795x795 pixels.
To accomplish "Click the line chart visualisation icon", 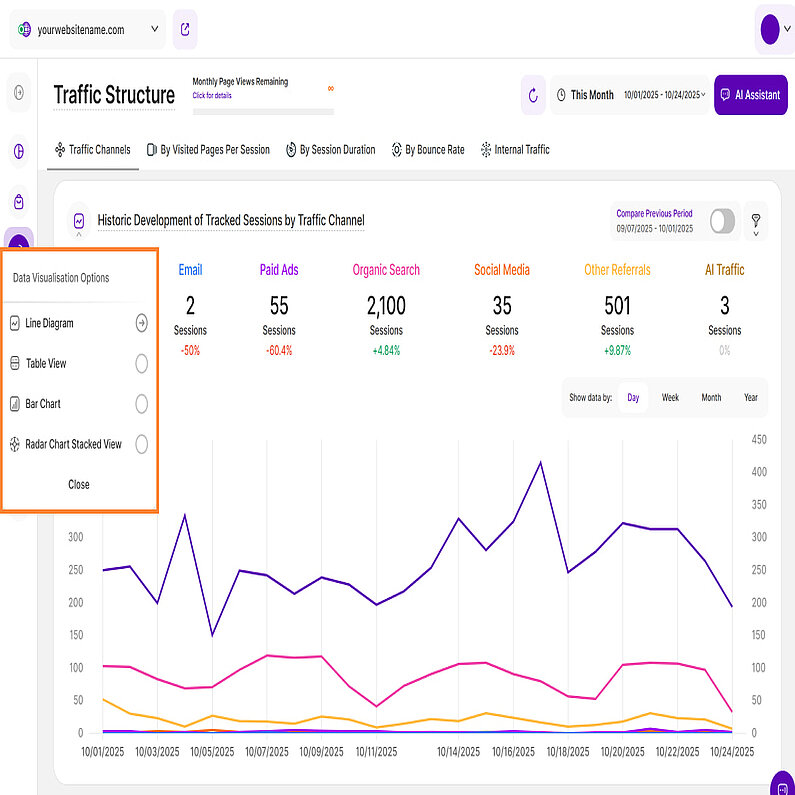I will 78,221.
